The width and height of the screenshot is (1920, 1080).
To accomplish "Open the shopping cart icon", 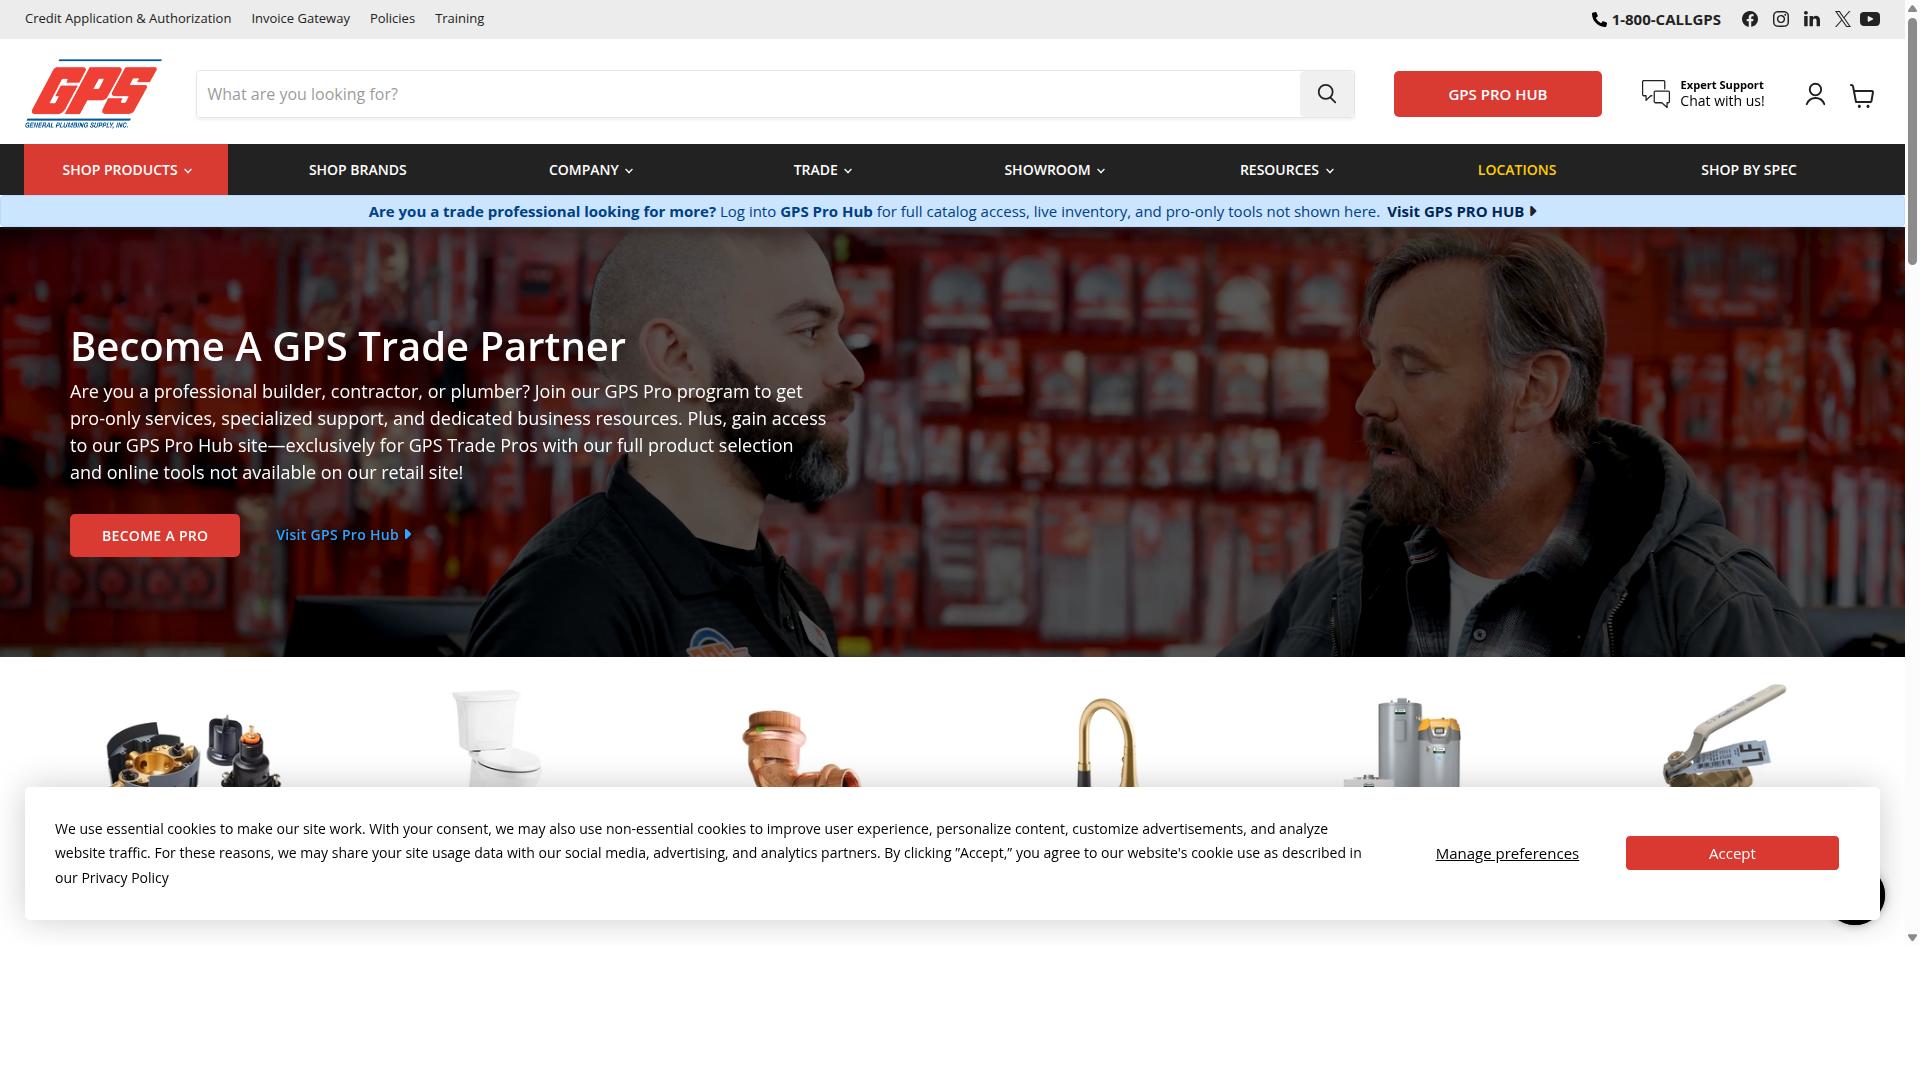I will 1862,96.
